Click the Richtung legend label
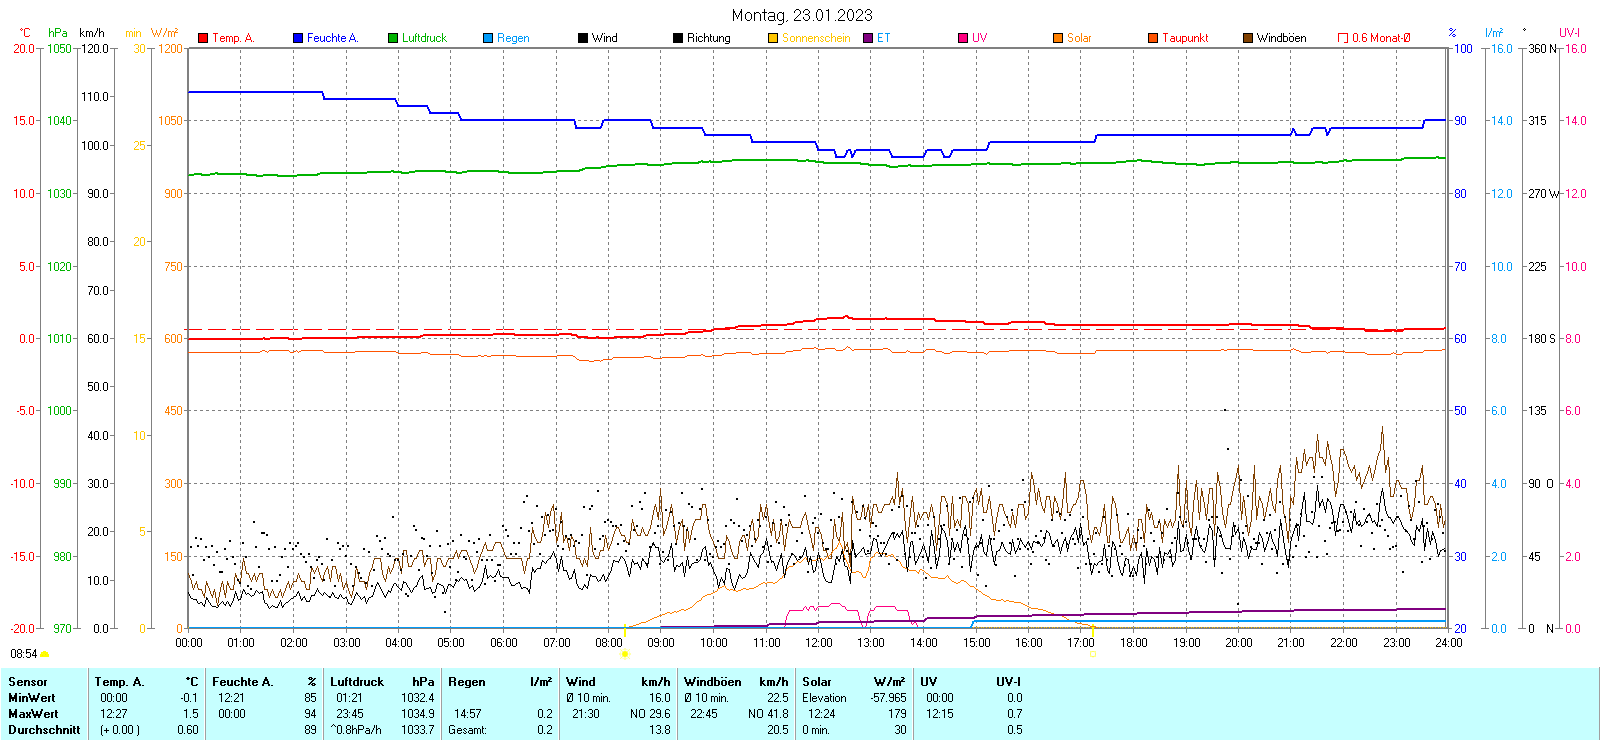The height and width of the screenshot is (740, 1600). click(708, 38)
